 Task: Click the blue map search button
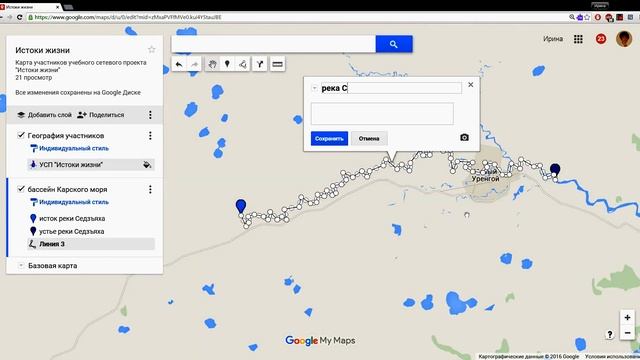pos(394,44)
